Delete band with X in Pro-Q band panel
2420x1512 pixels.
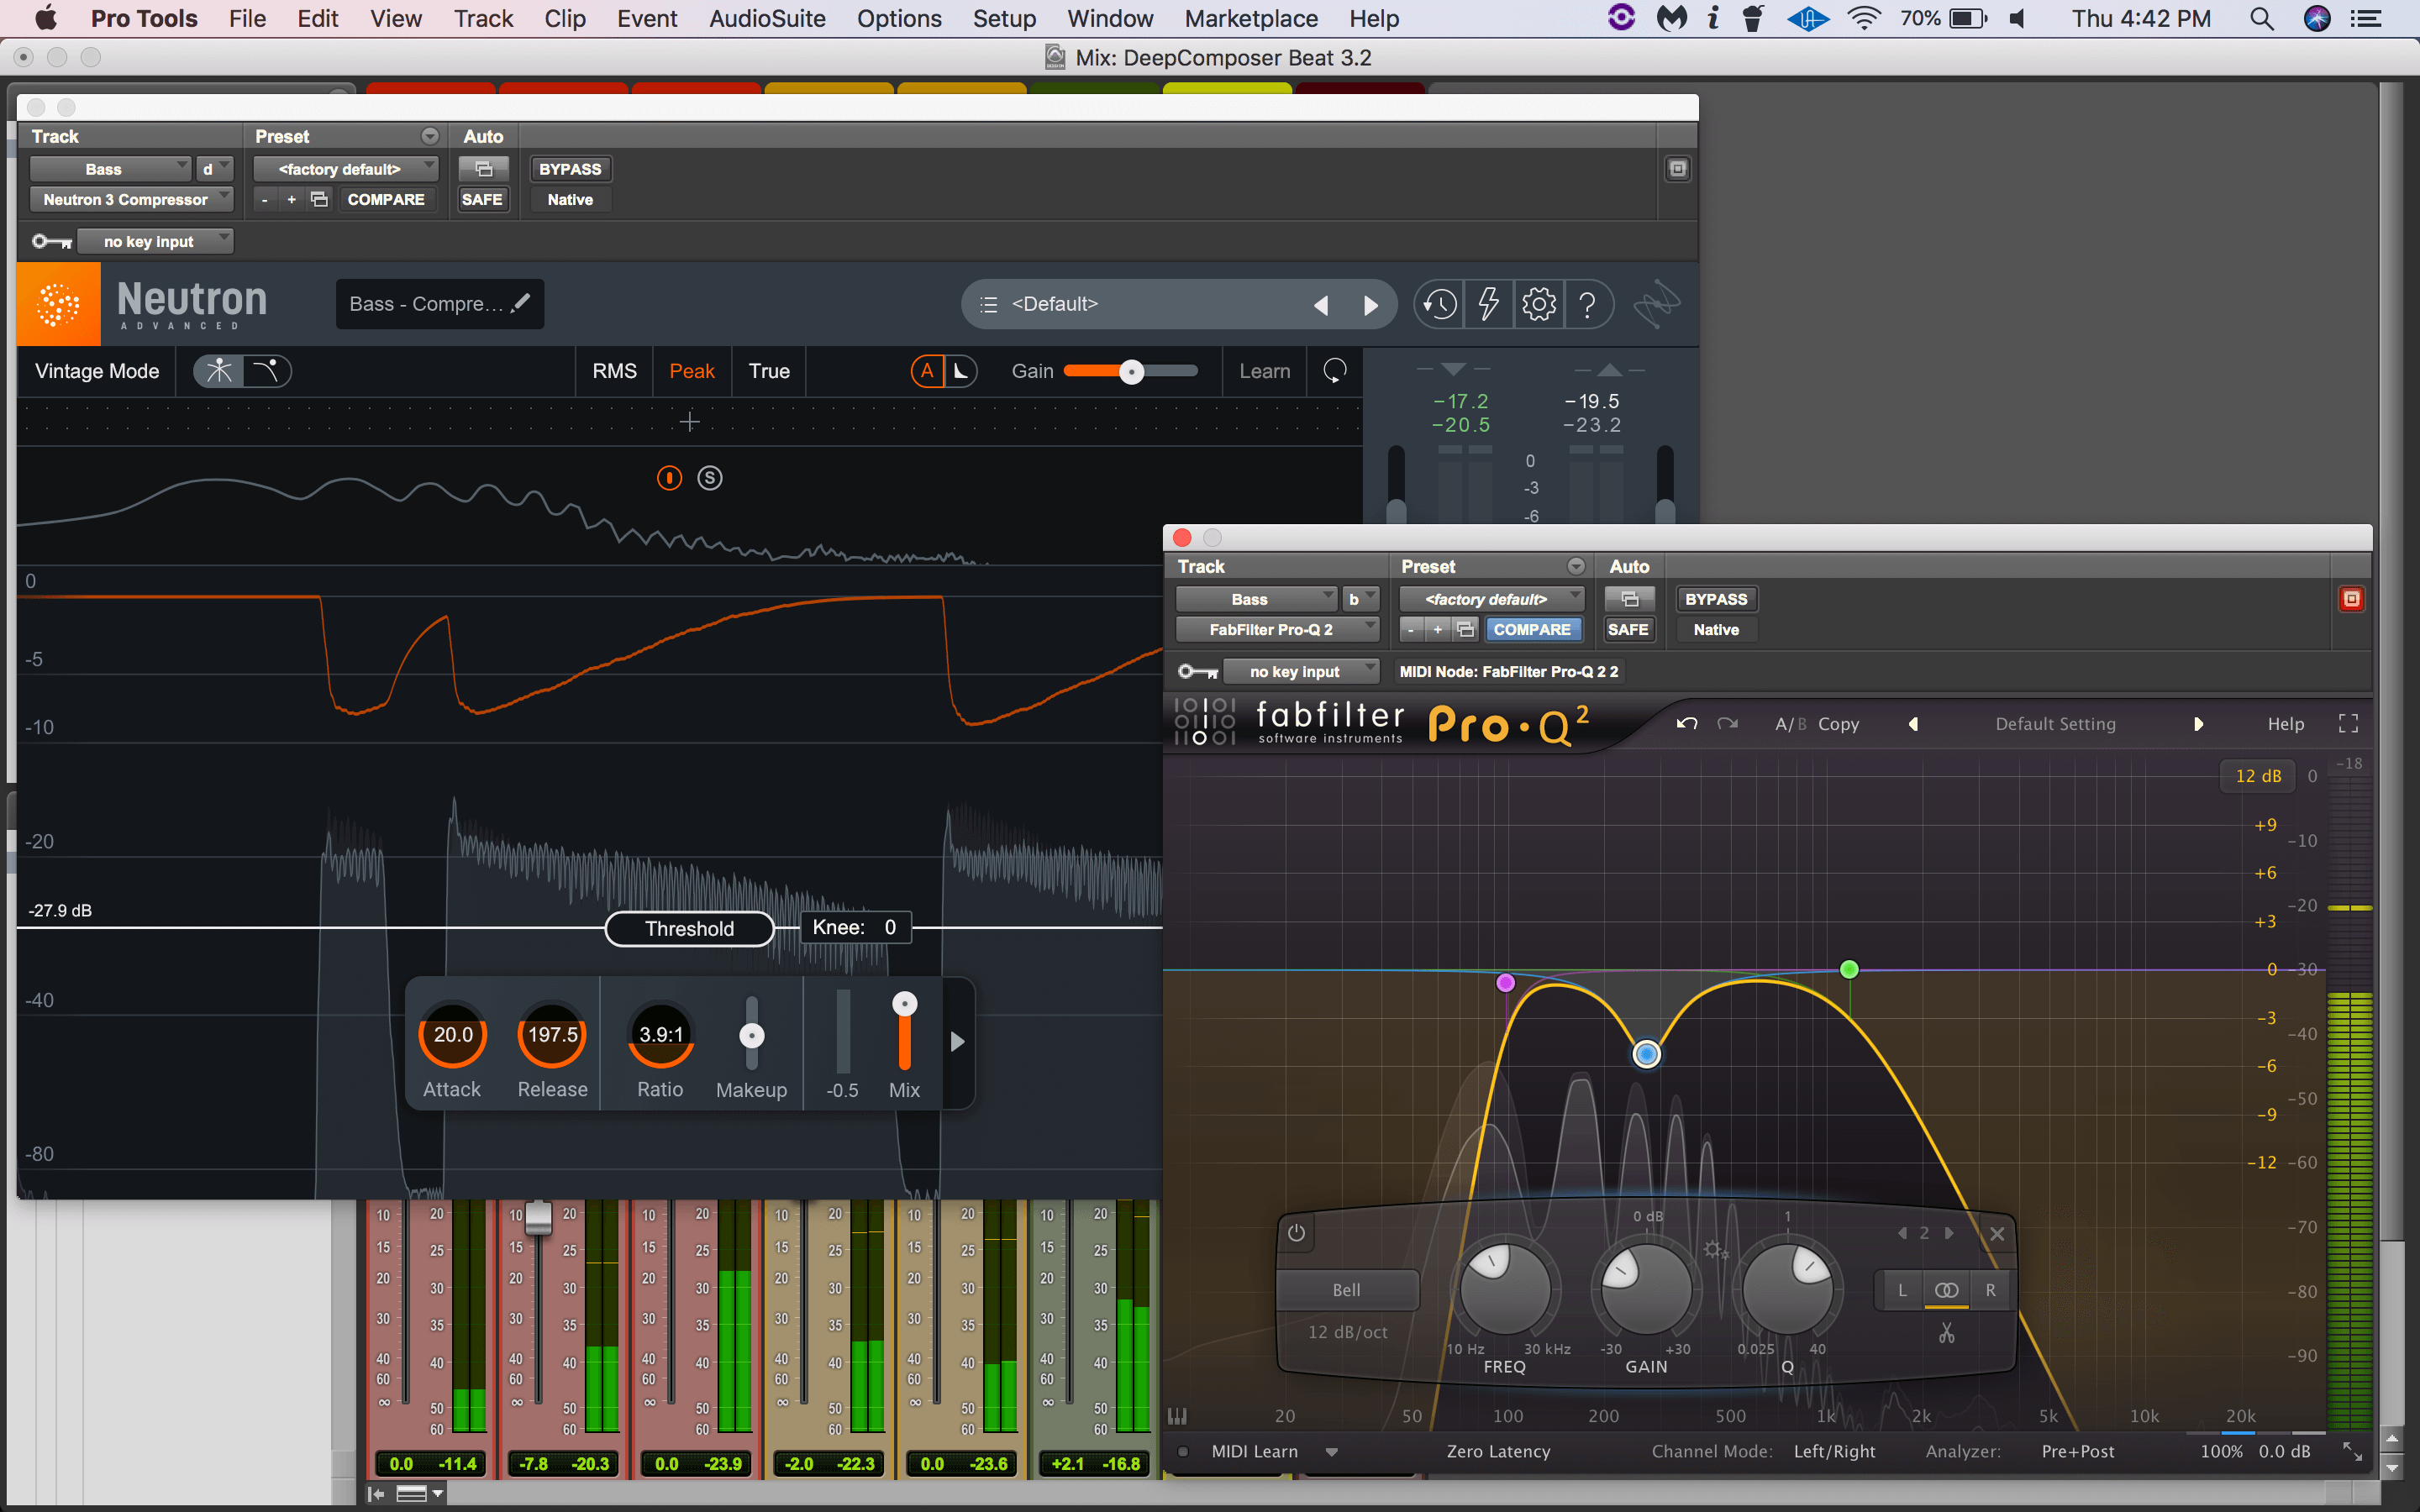1997,1233
